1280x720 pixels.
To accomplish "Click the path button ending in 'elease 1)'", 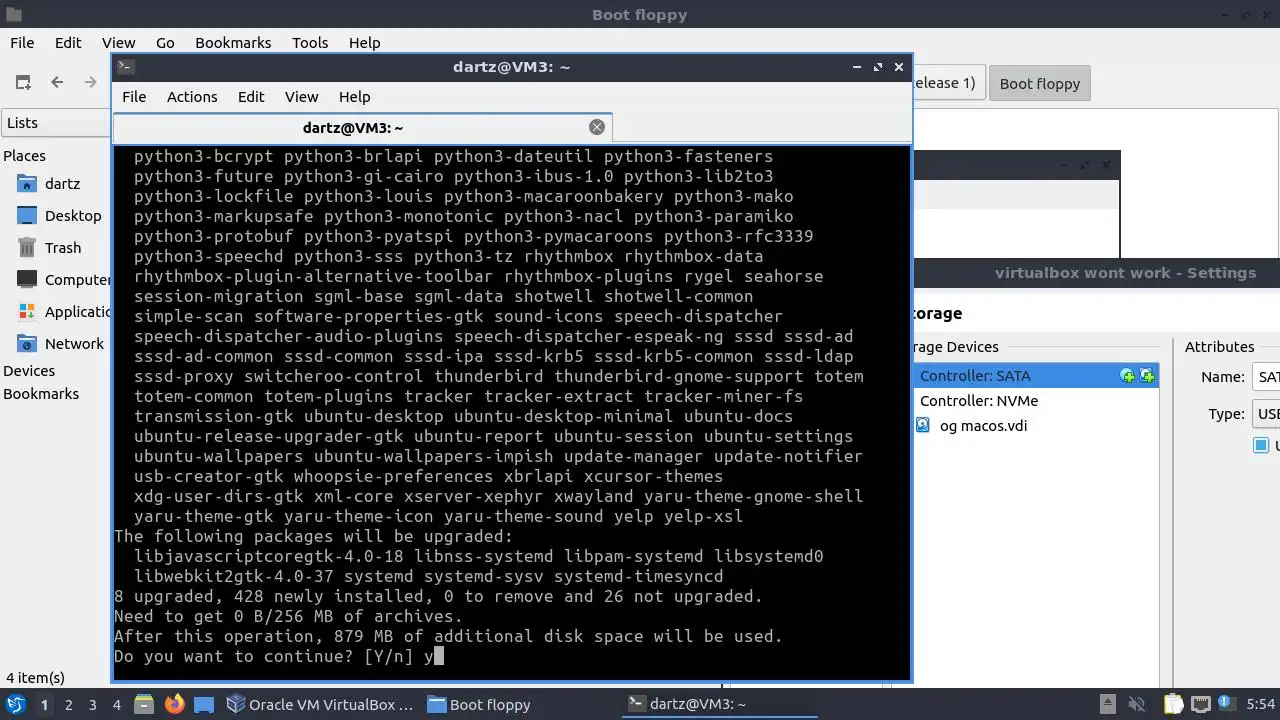I will pyautogui.click(x=948, y=83).
